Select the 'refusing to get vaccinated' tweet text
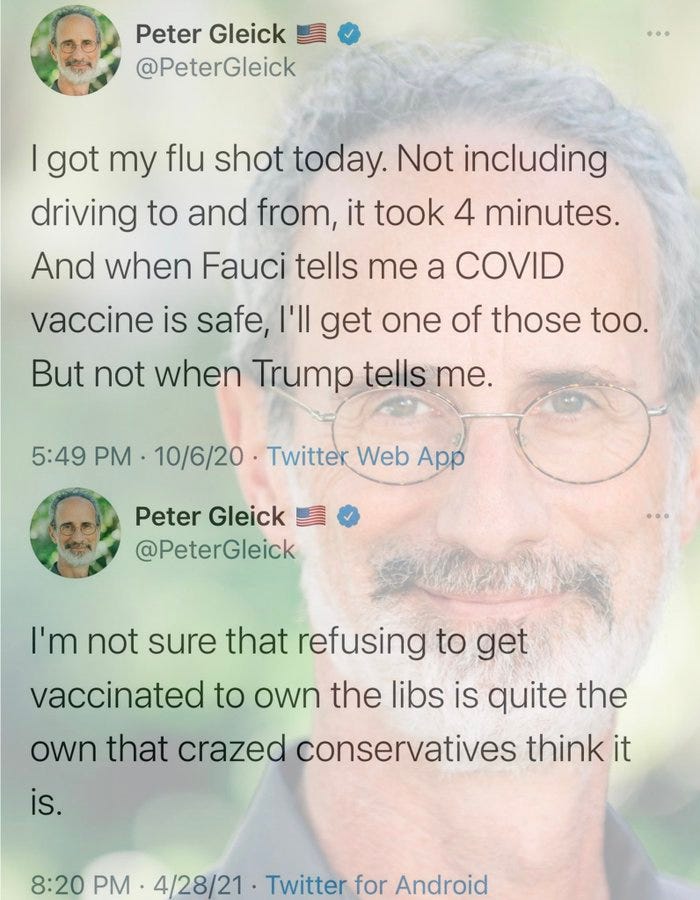This screenshot has height=900, width=700. pos(330,722)
